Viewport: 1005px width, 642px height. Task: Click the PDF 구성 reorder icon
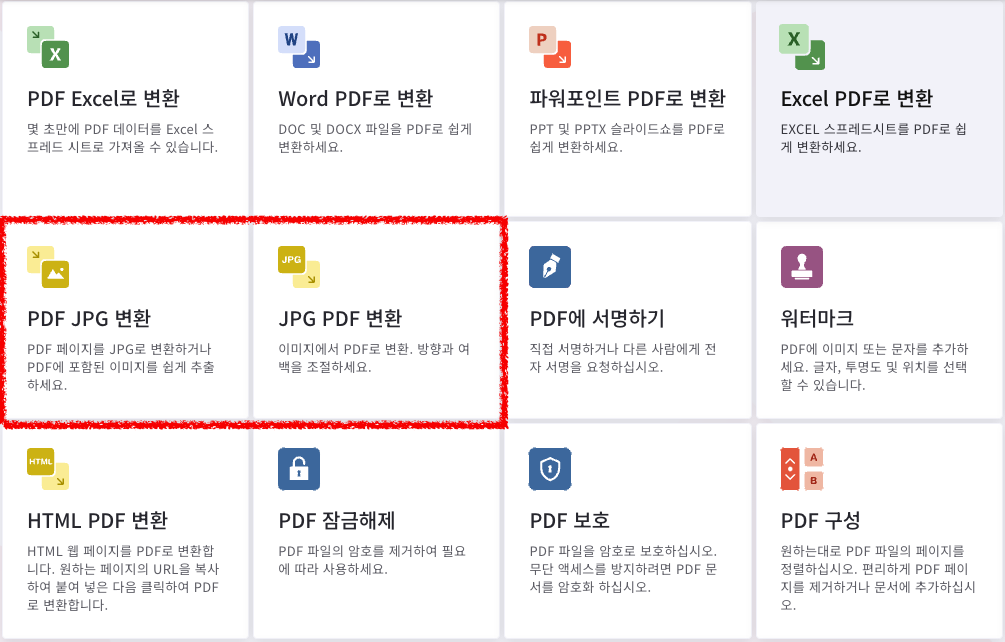[800, 468]
